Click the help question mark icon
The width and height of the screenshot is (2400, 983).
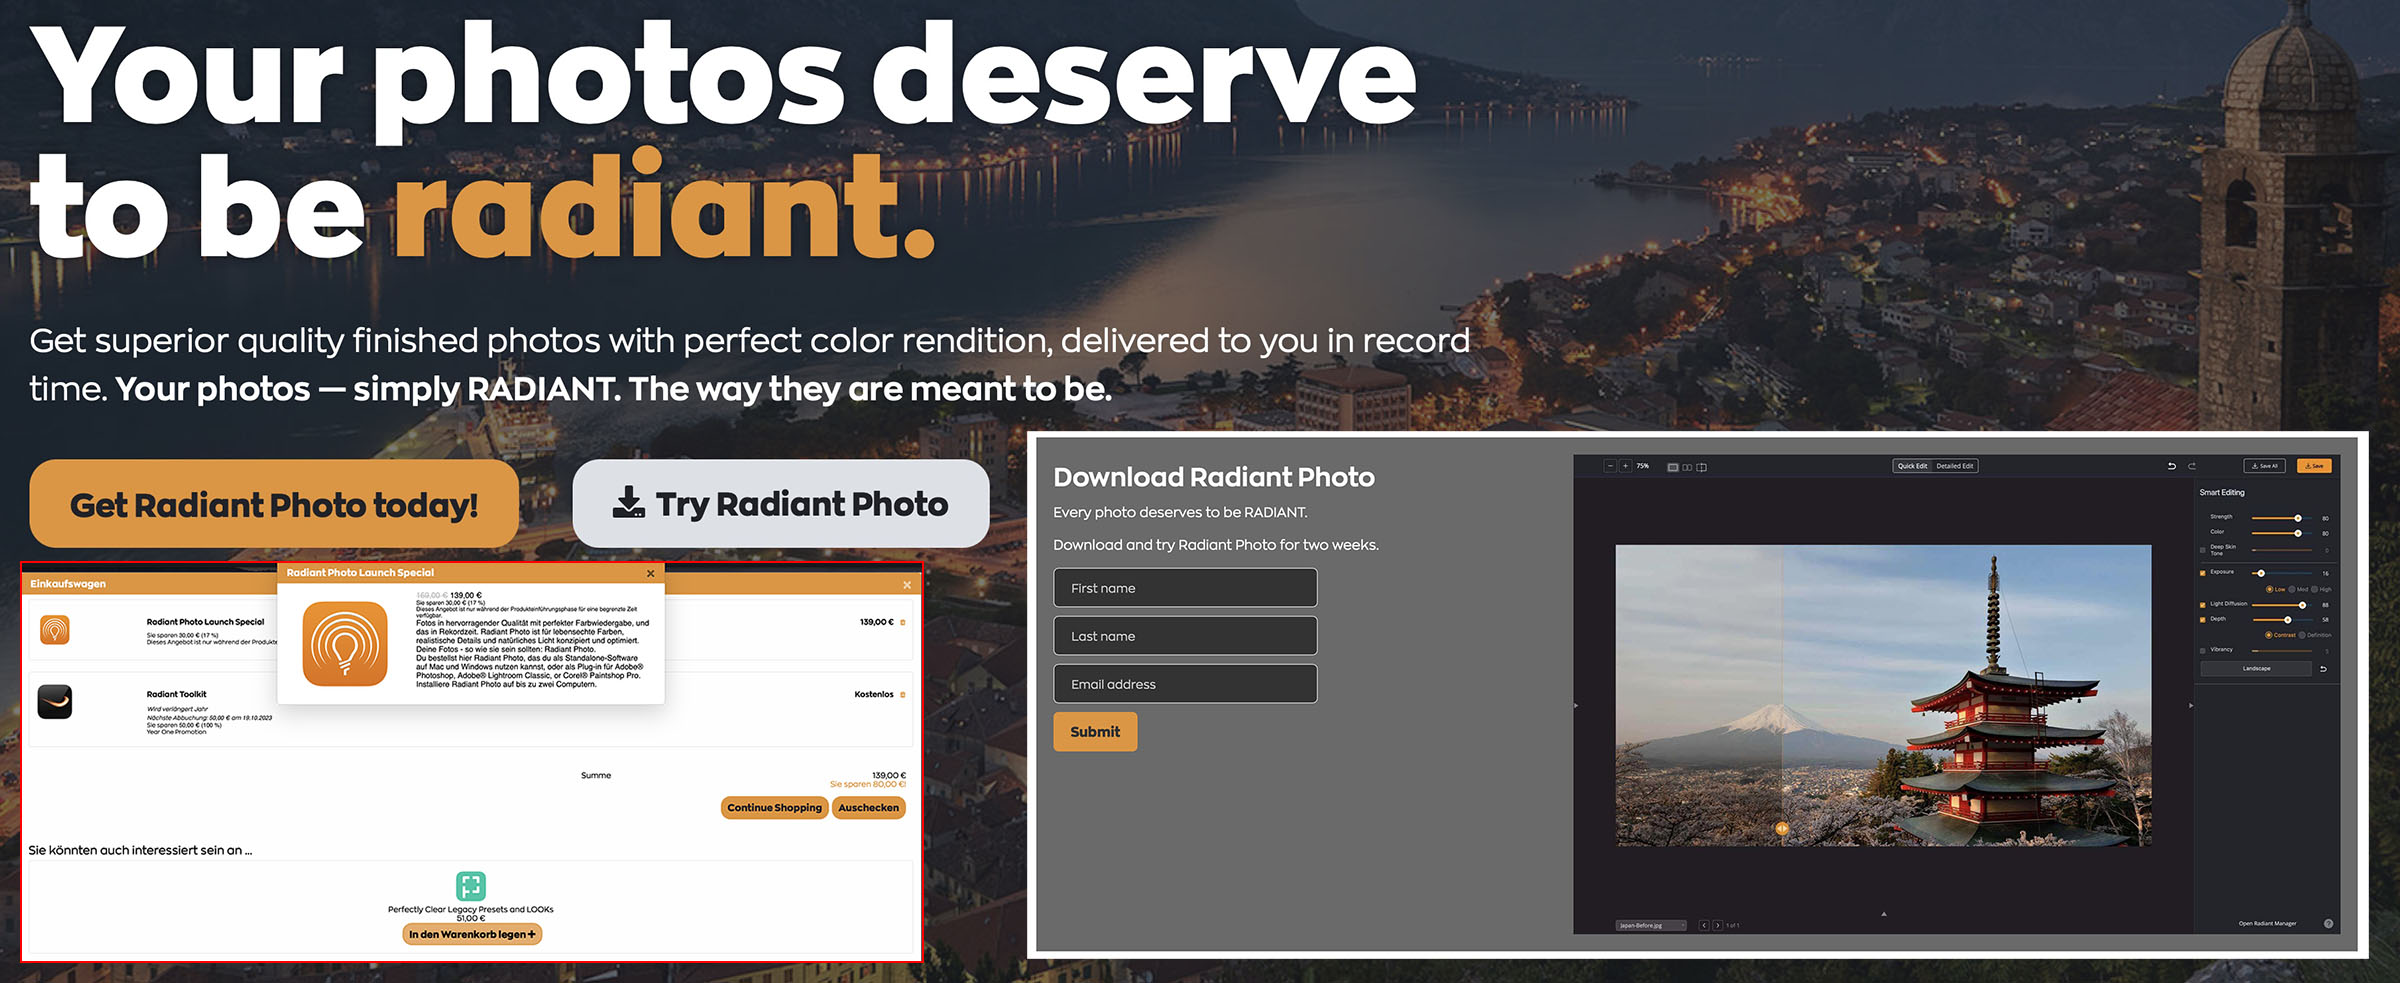click(2328, 923)
